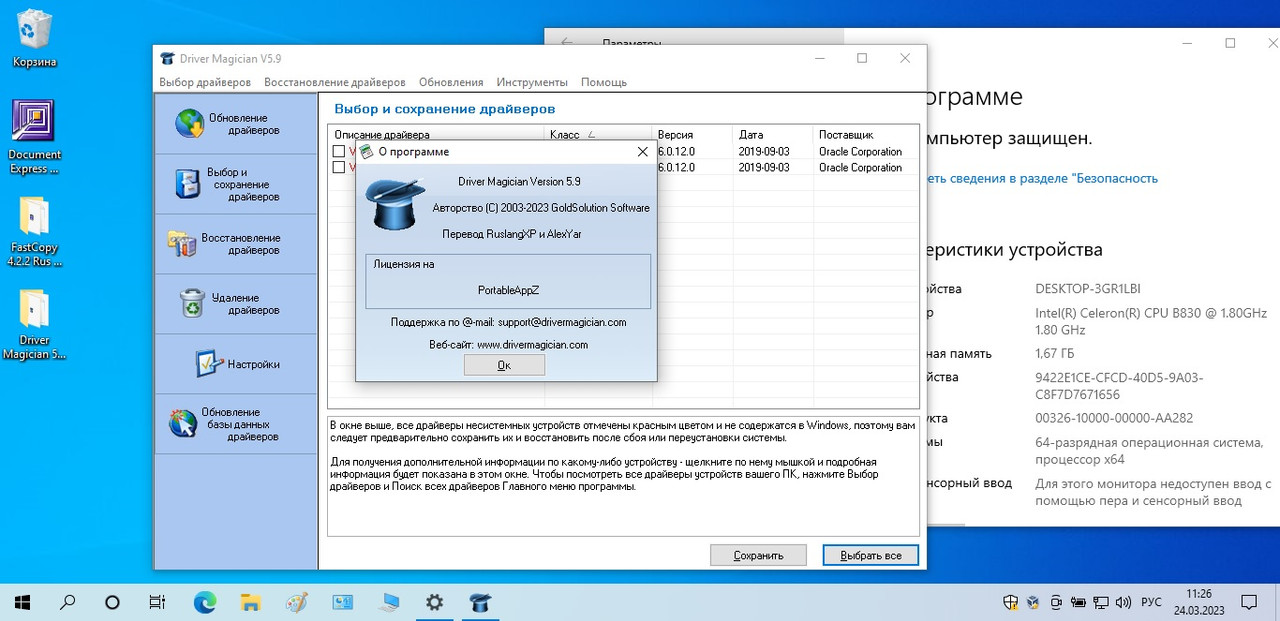Click the second row's 2019-09-03 date cell
The image size is (1280, 621).
(x=764, y=168)
